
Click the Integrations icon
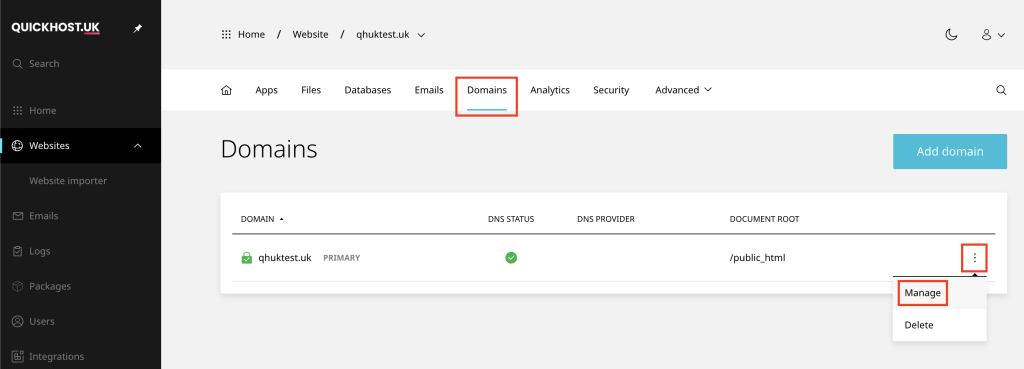point(18,357)
